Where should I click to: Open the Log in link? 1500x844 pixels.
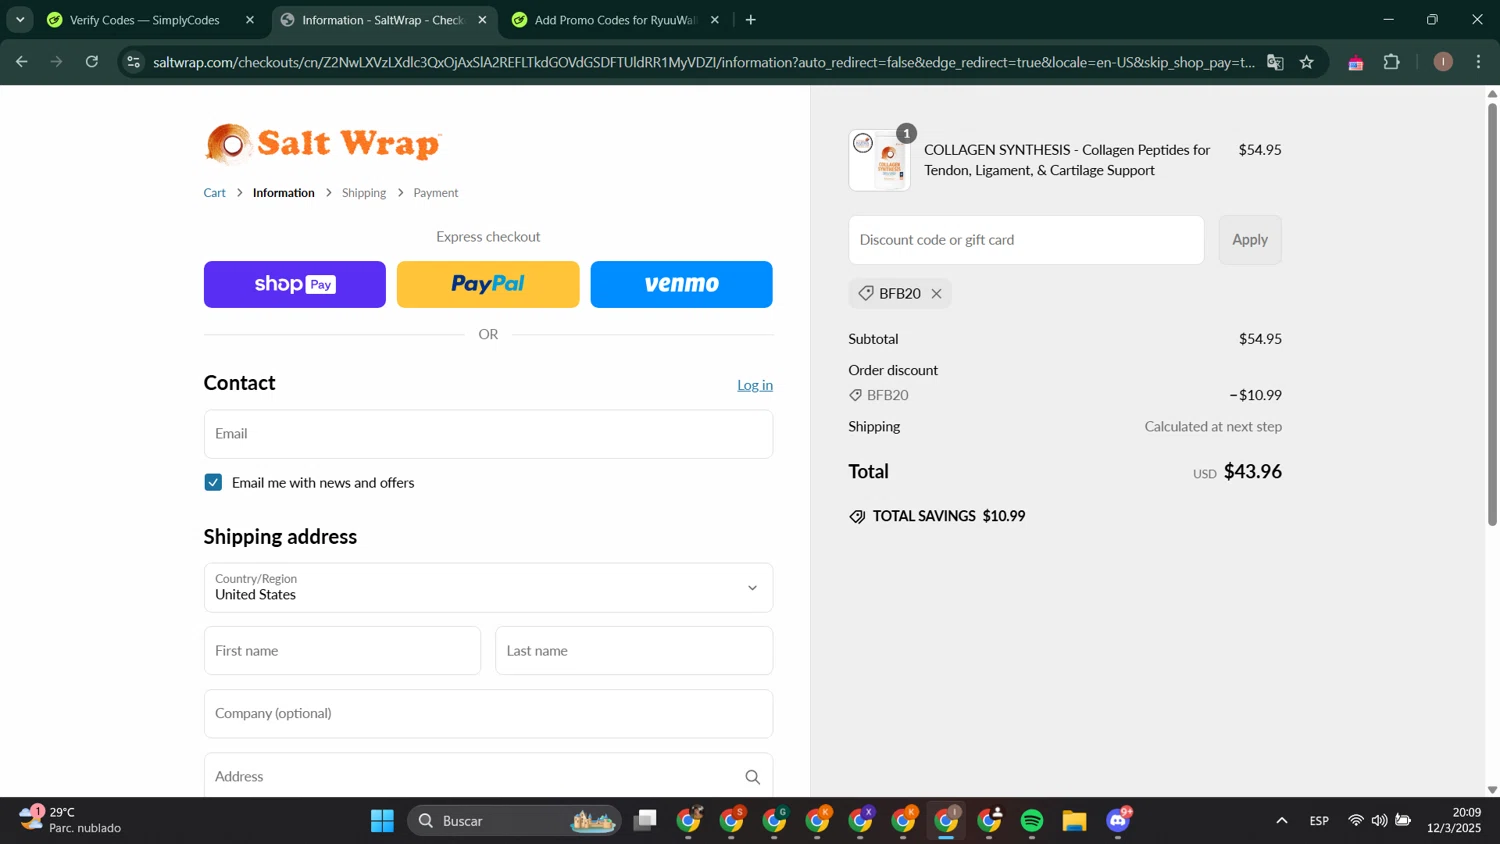tap(755, 385)
